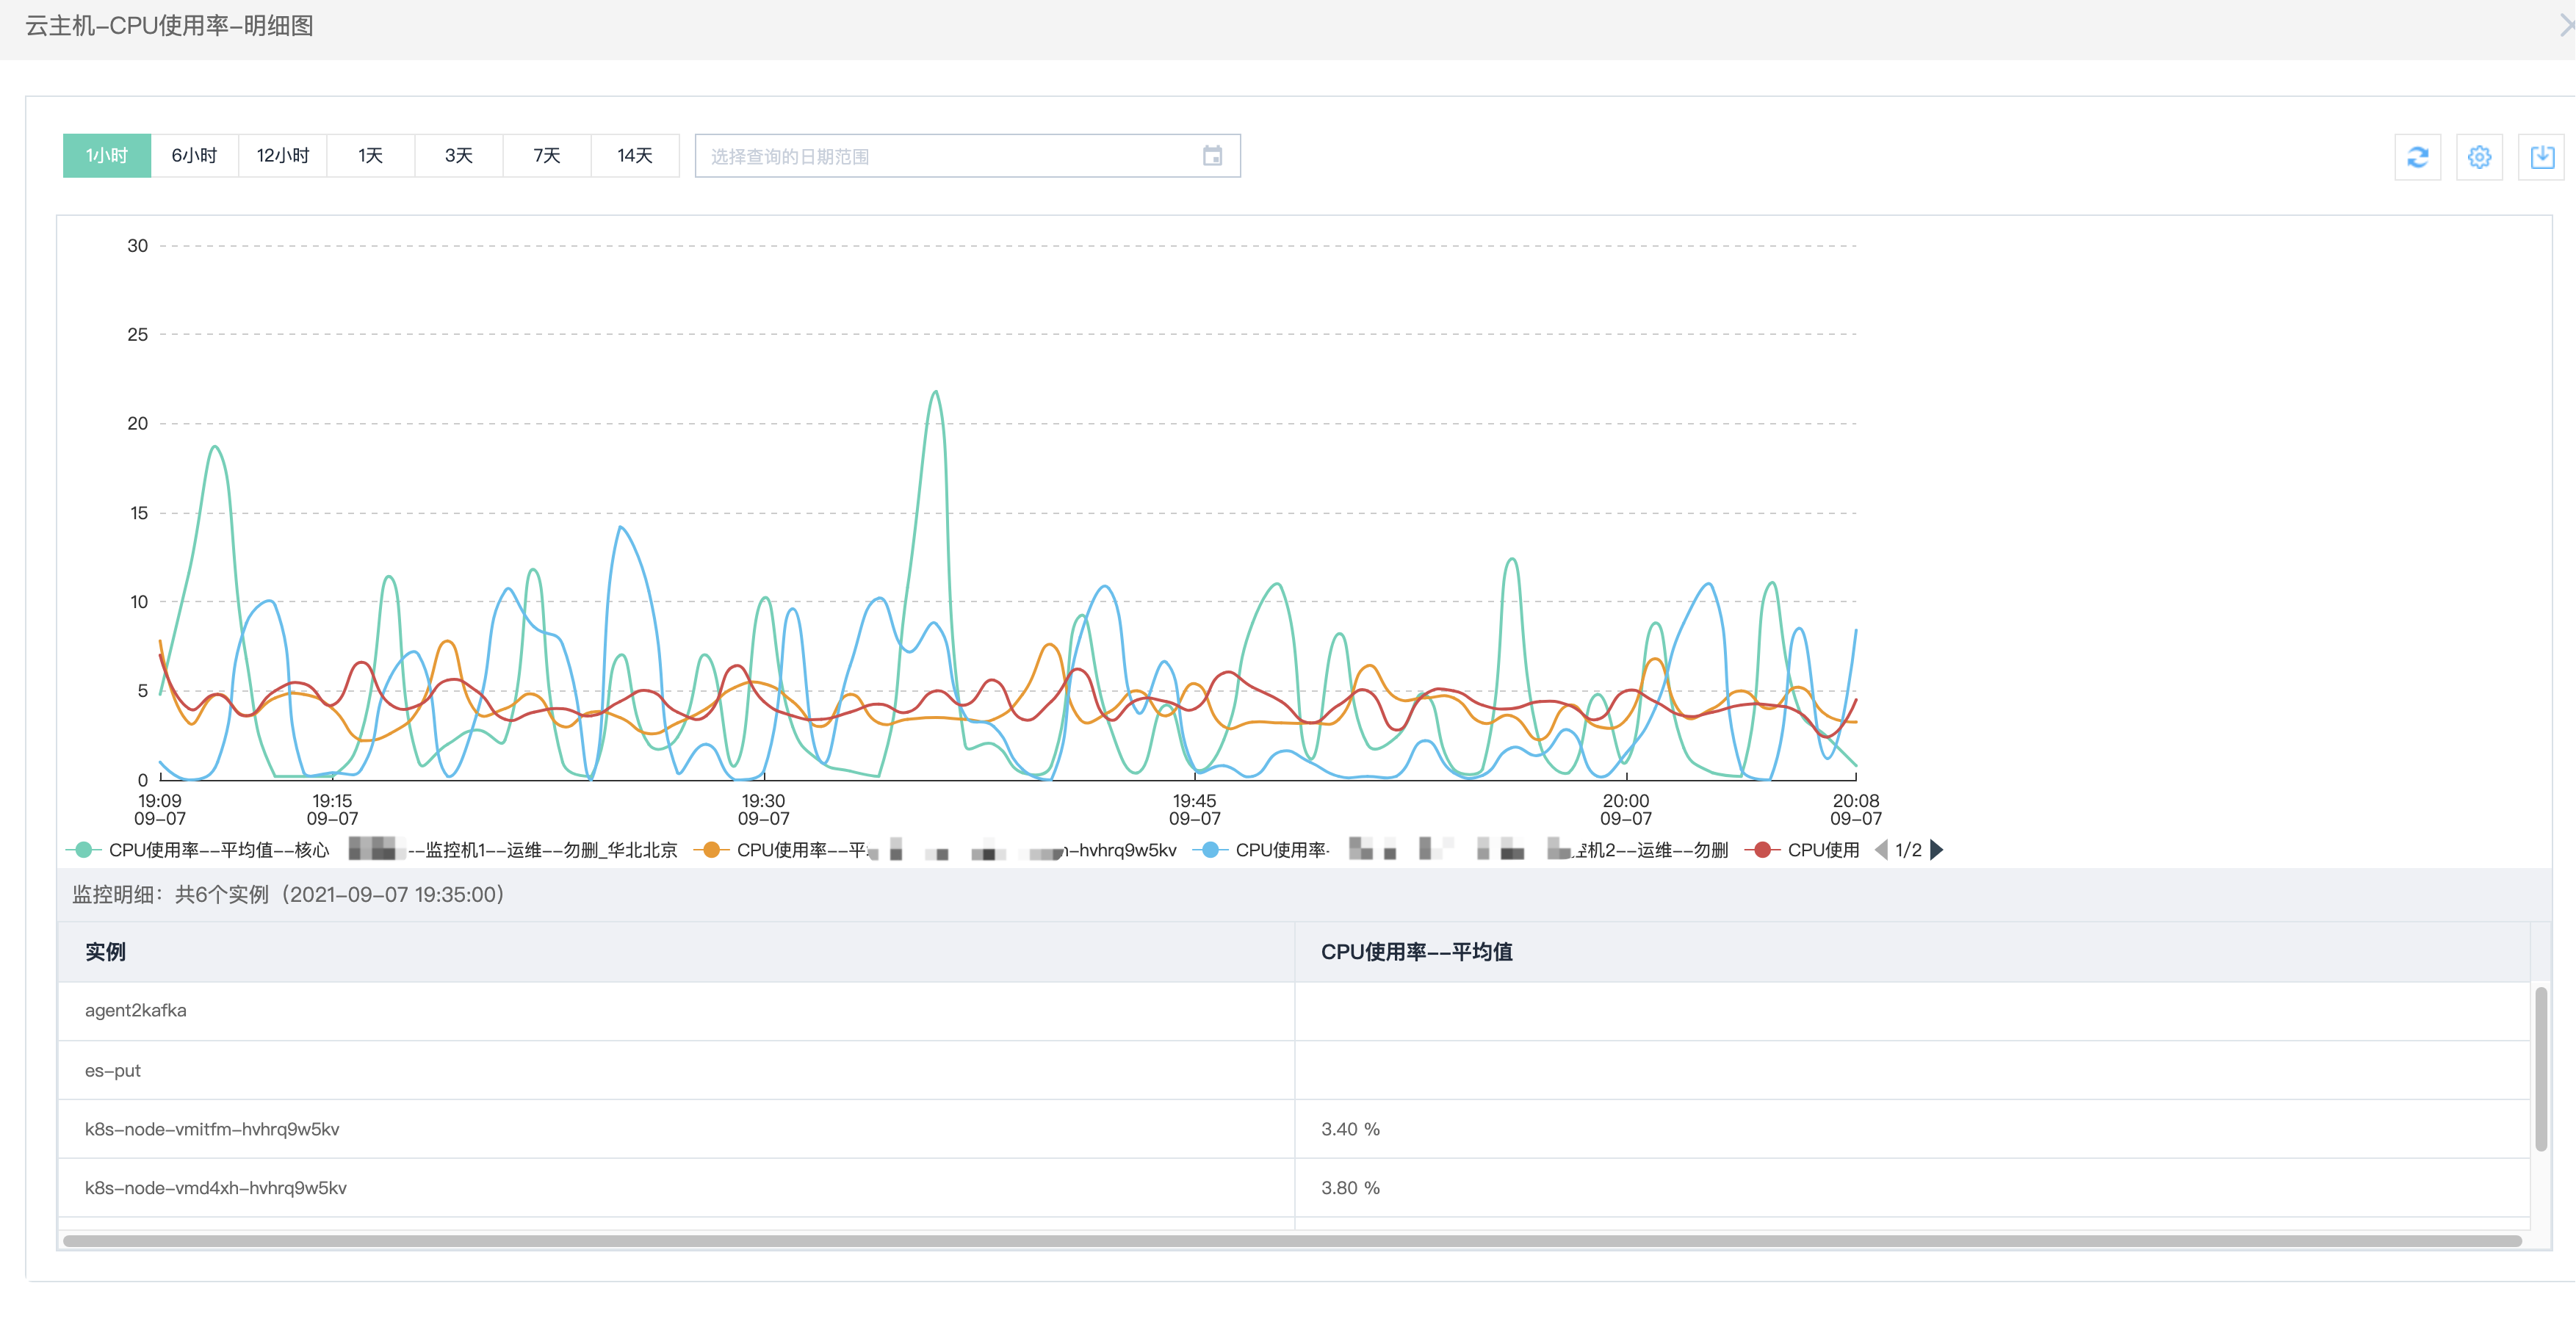This screenshot has height=1319, width=2576.
Task: Open the date range picker field
Action: tap(950, 156)
